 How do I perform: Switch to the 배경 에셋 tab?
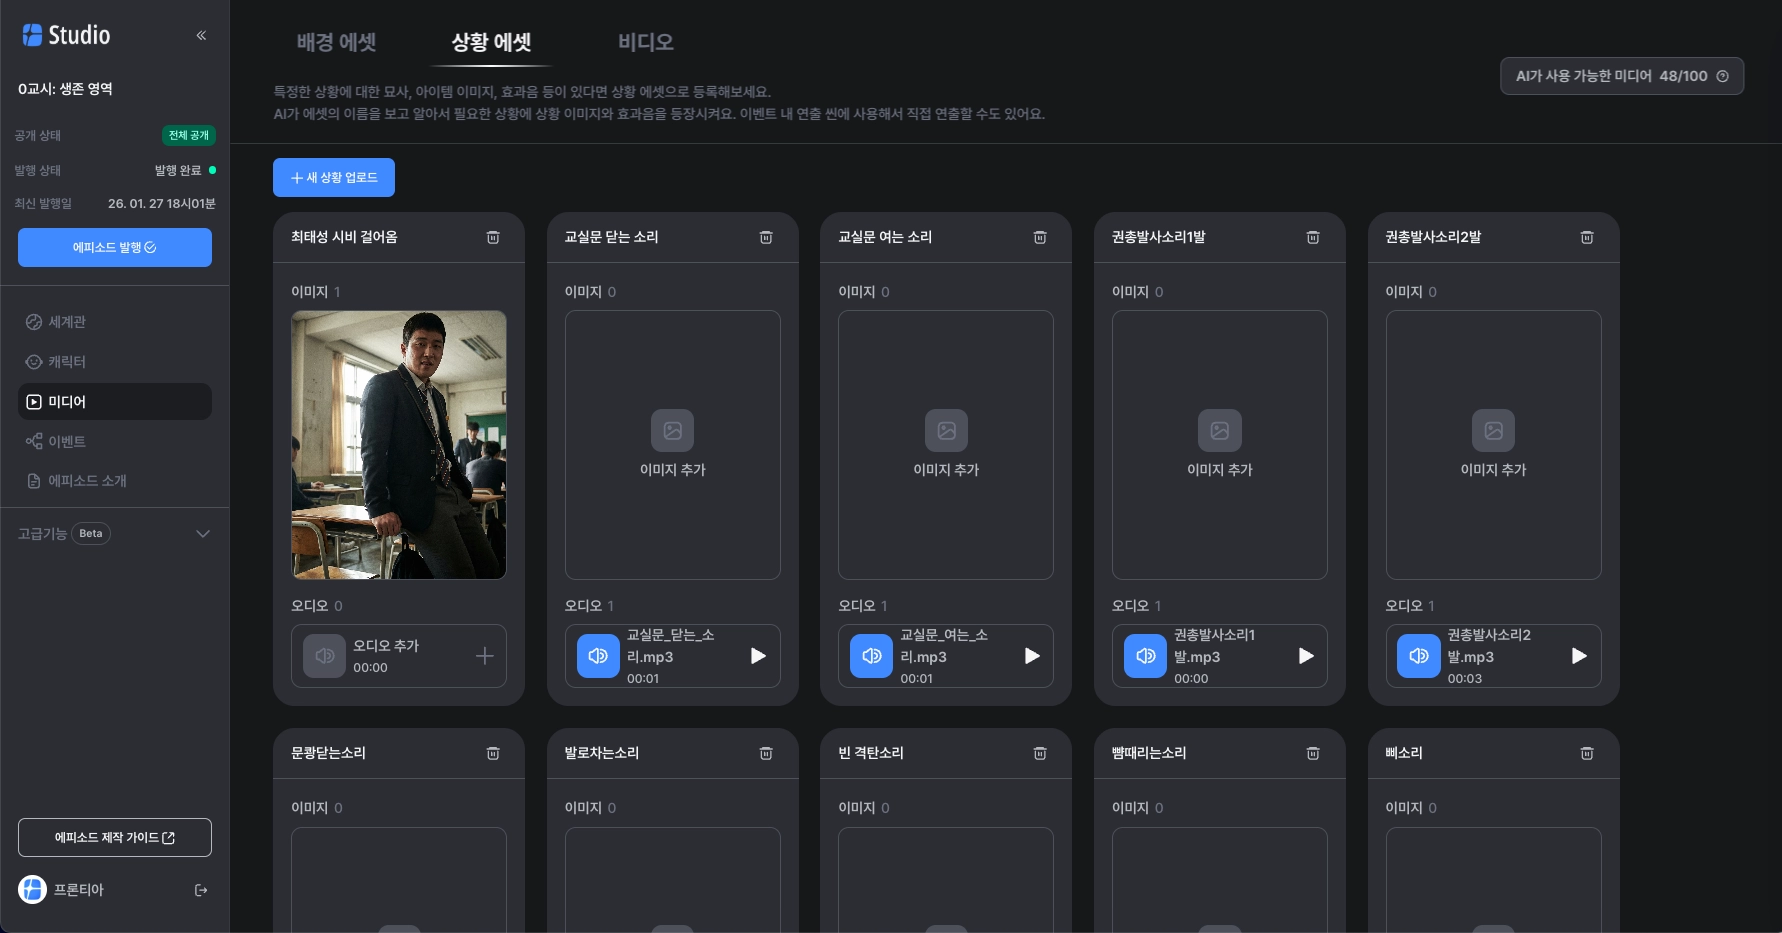pos(336,42)
